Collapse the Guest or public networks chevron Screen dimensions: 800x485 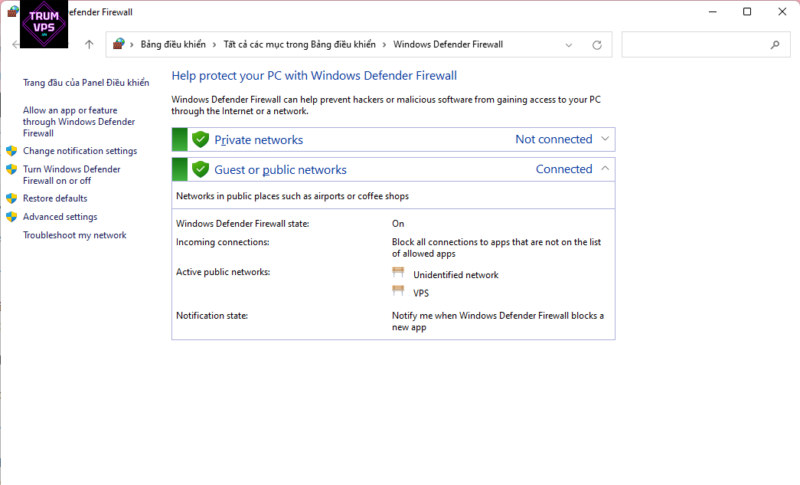pyautogui.click(x=605, y=168)
